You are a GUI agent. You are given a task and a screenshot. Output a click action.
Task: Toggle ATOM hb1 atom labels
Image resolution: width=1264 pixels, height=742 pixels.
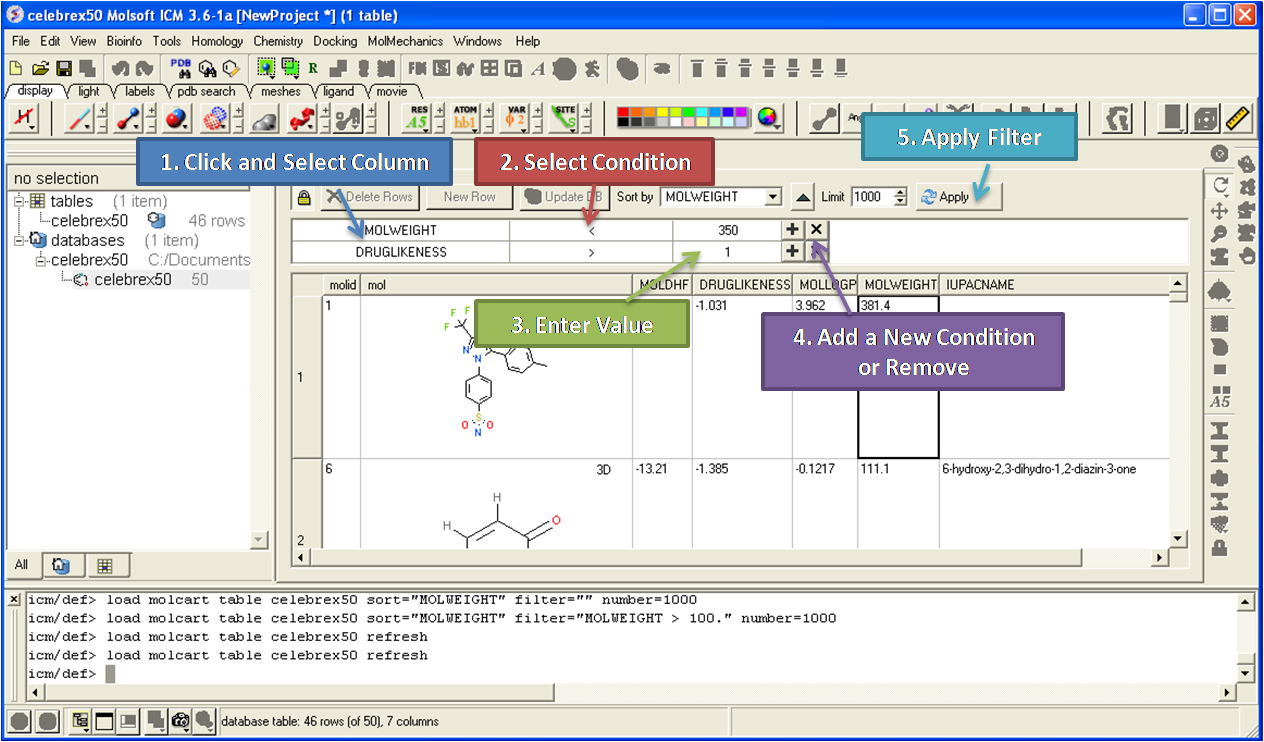pyautogui.click(x=466, y=118)
